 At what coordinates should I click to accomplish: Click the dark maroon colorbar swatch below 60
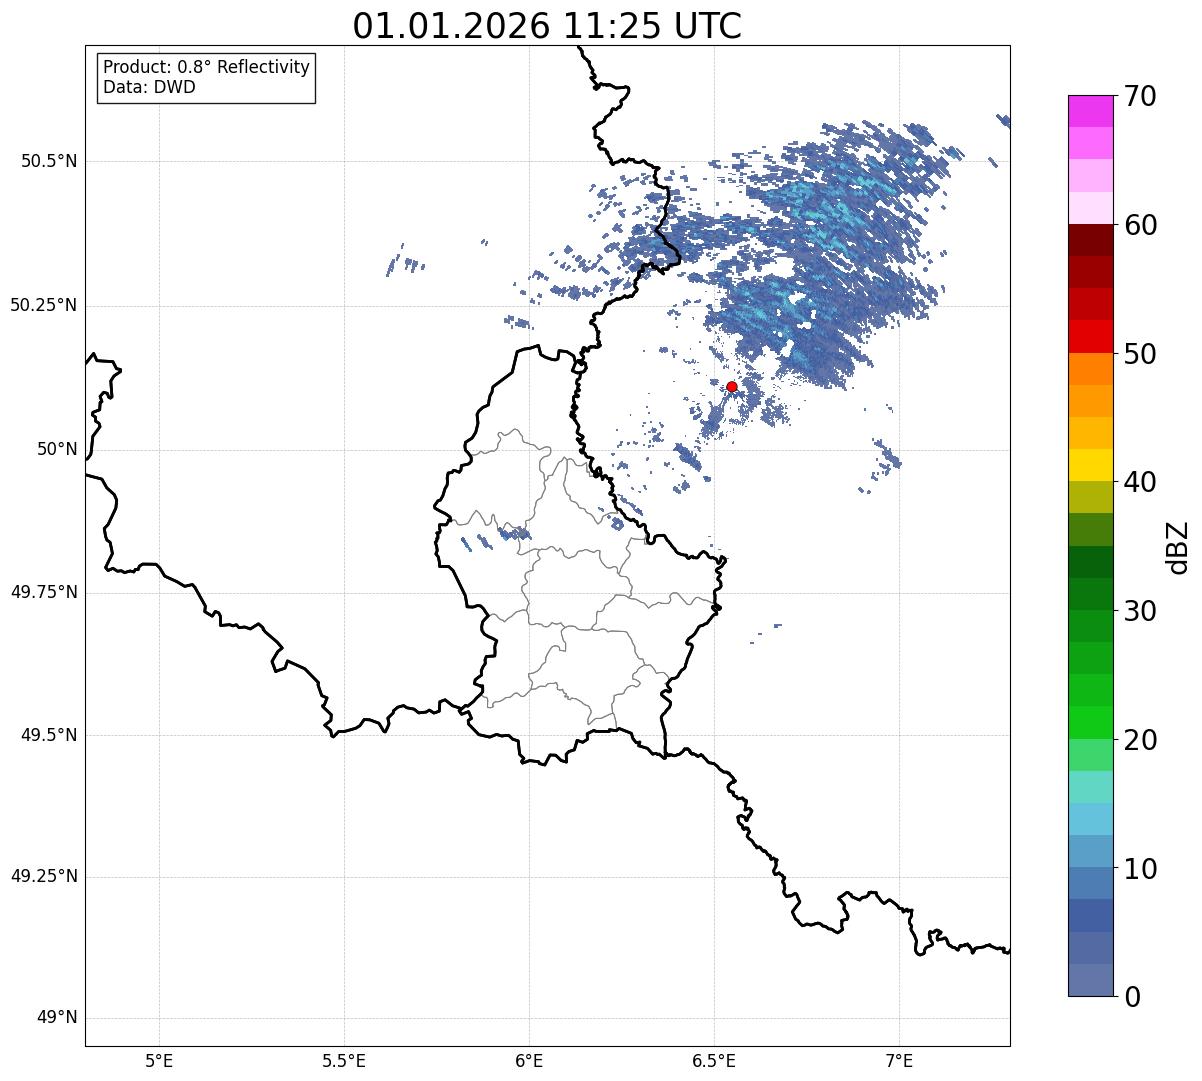point(1090,240)
